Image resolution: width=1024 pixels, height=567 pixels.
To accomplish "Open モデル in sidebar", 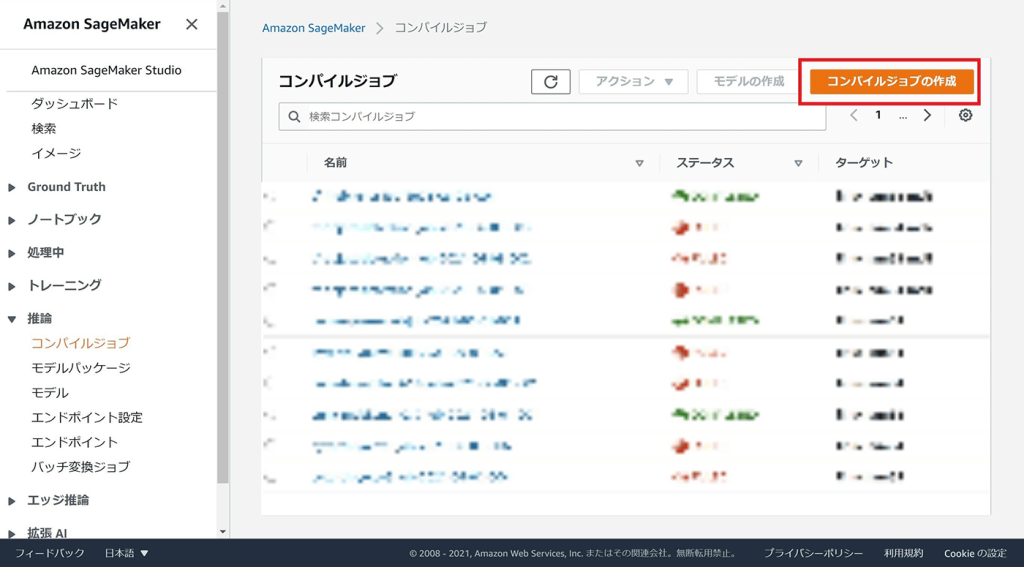I will pos(50,393).
